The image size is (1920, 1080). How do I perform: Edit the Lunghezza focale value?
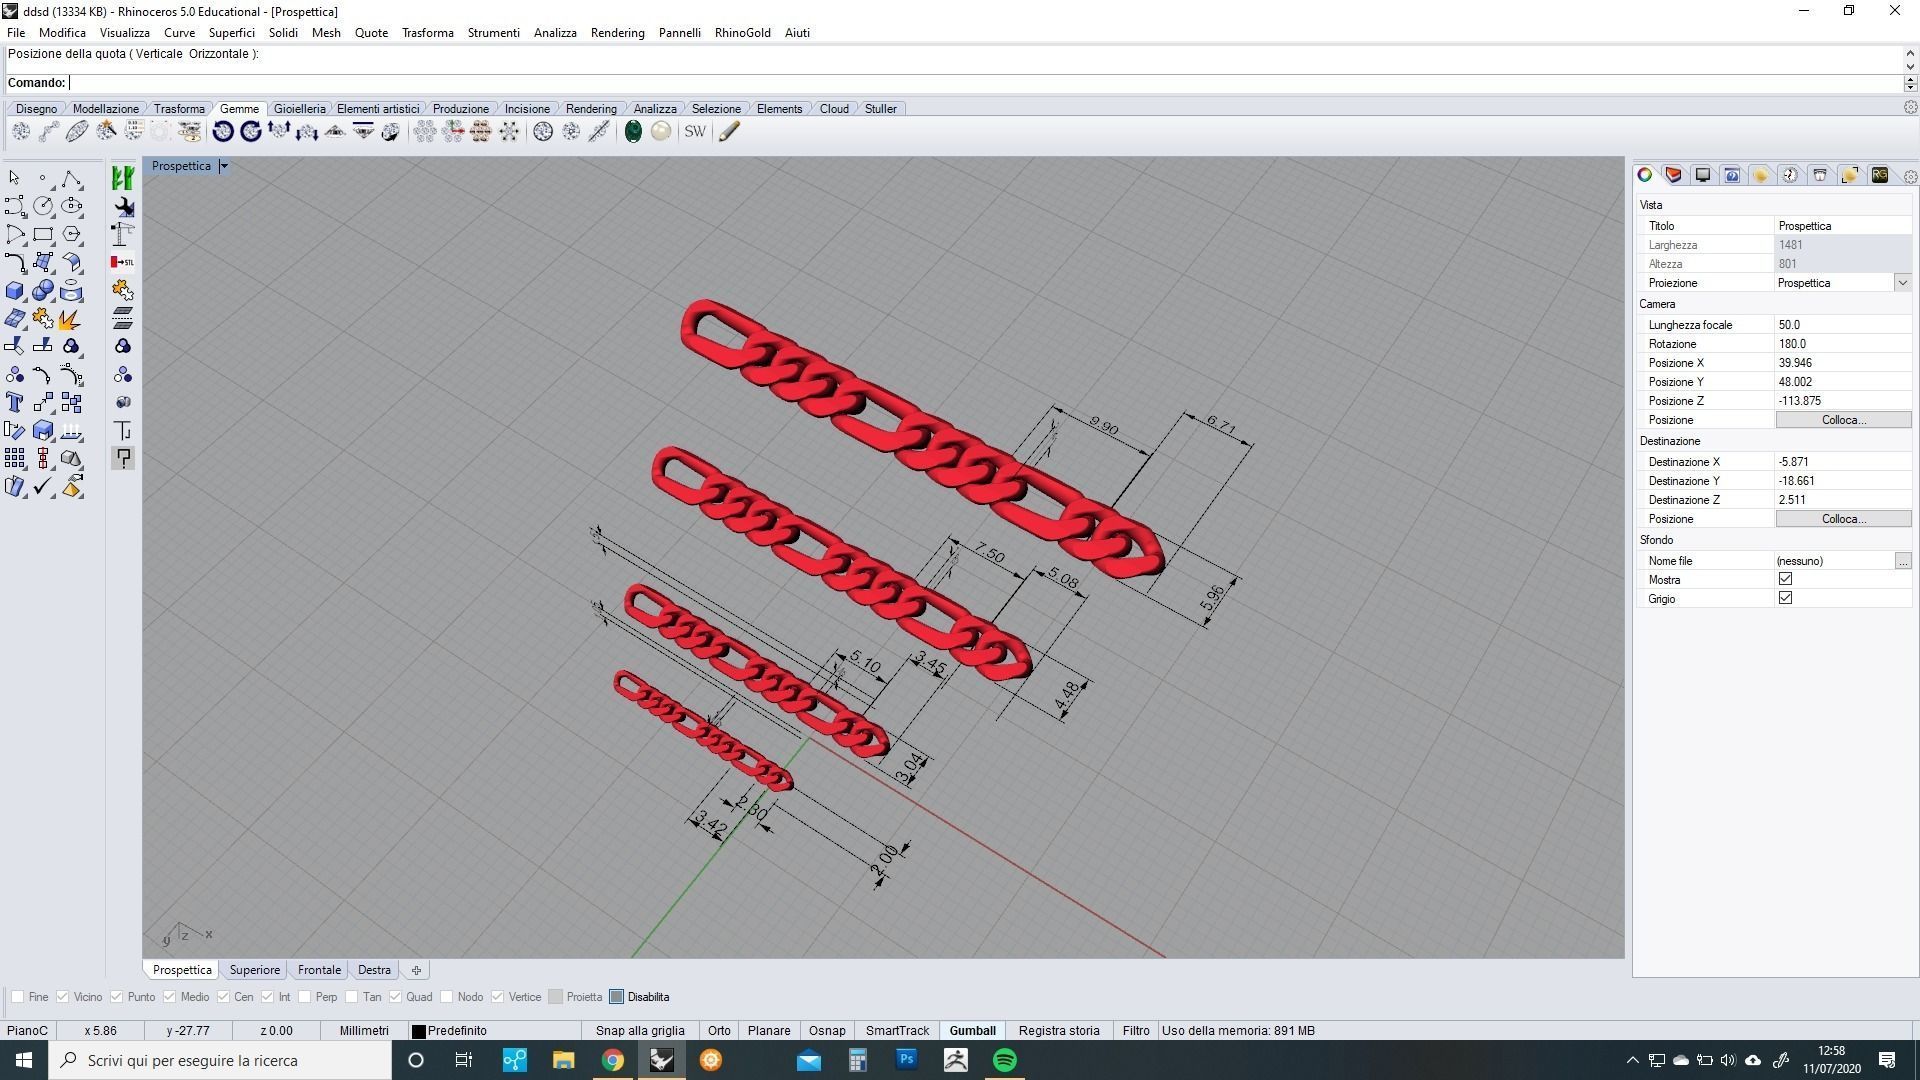1843,325
